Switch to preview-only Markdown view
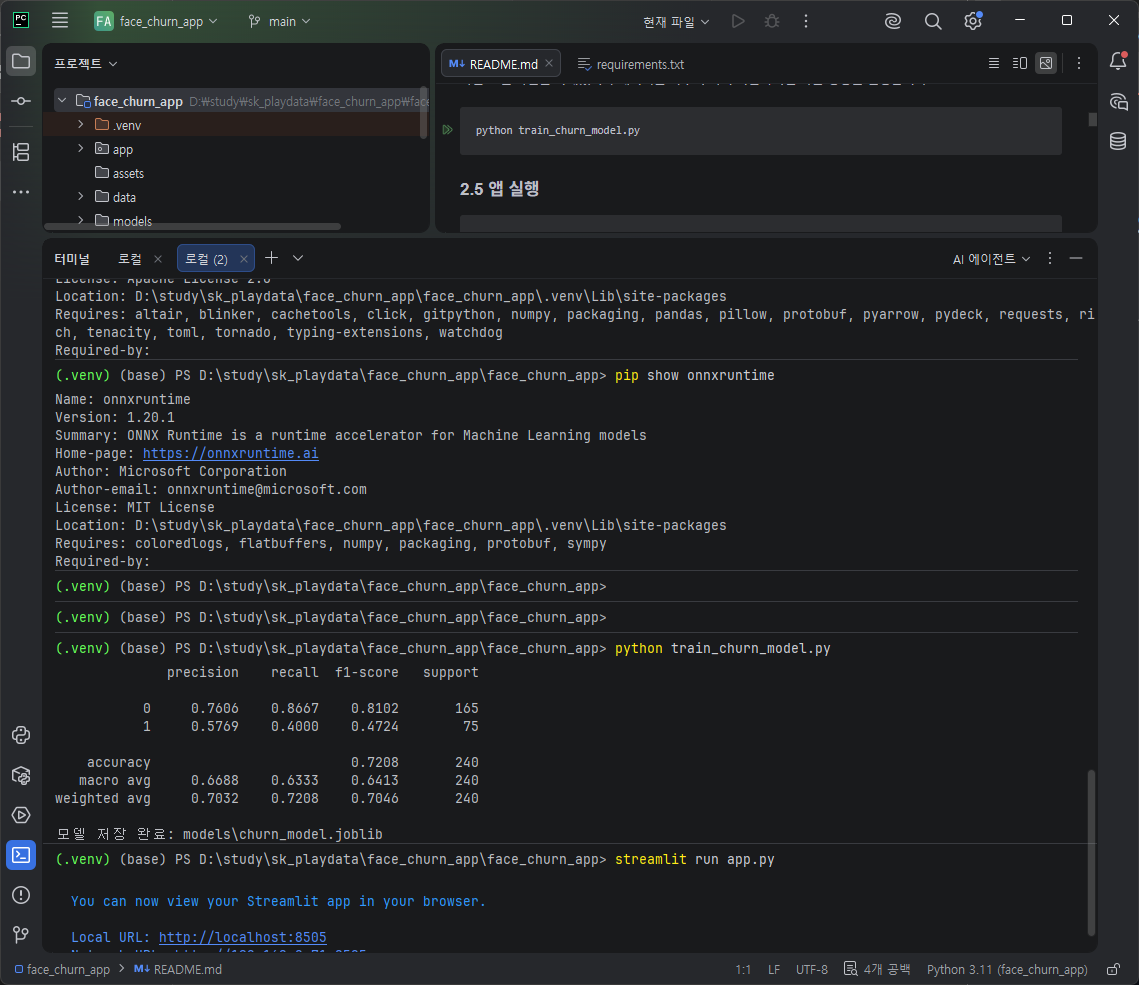Image resolution: width=1139 pixels, height=985 pixels. point(1046,63)
